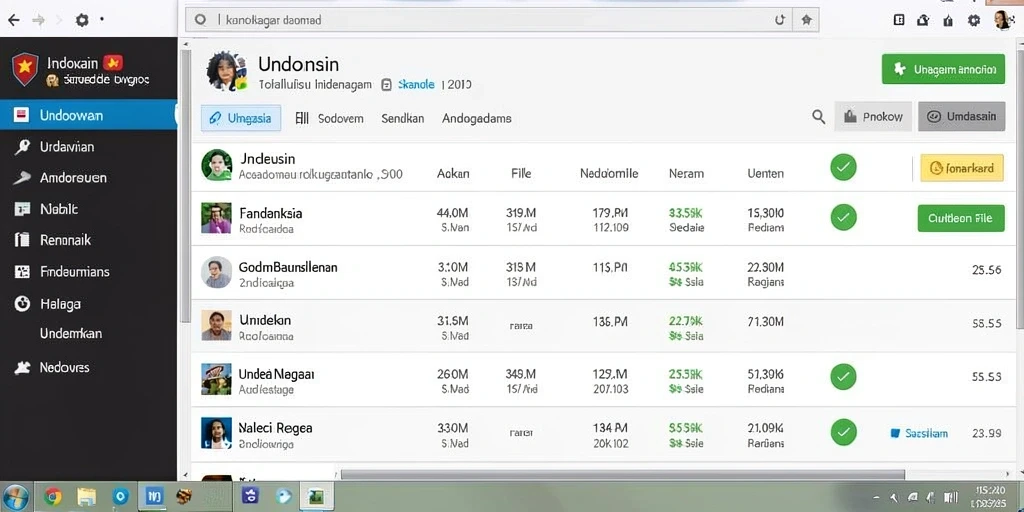Click the Ackan column header
This screenshot has height=512, width=1024.
click(453, 174)
